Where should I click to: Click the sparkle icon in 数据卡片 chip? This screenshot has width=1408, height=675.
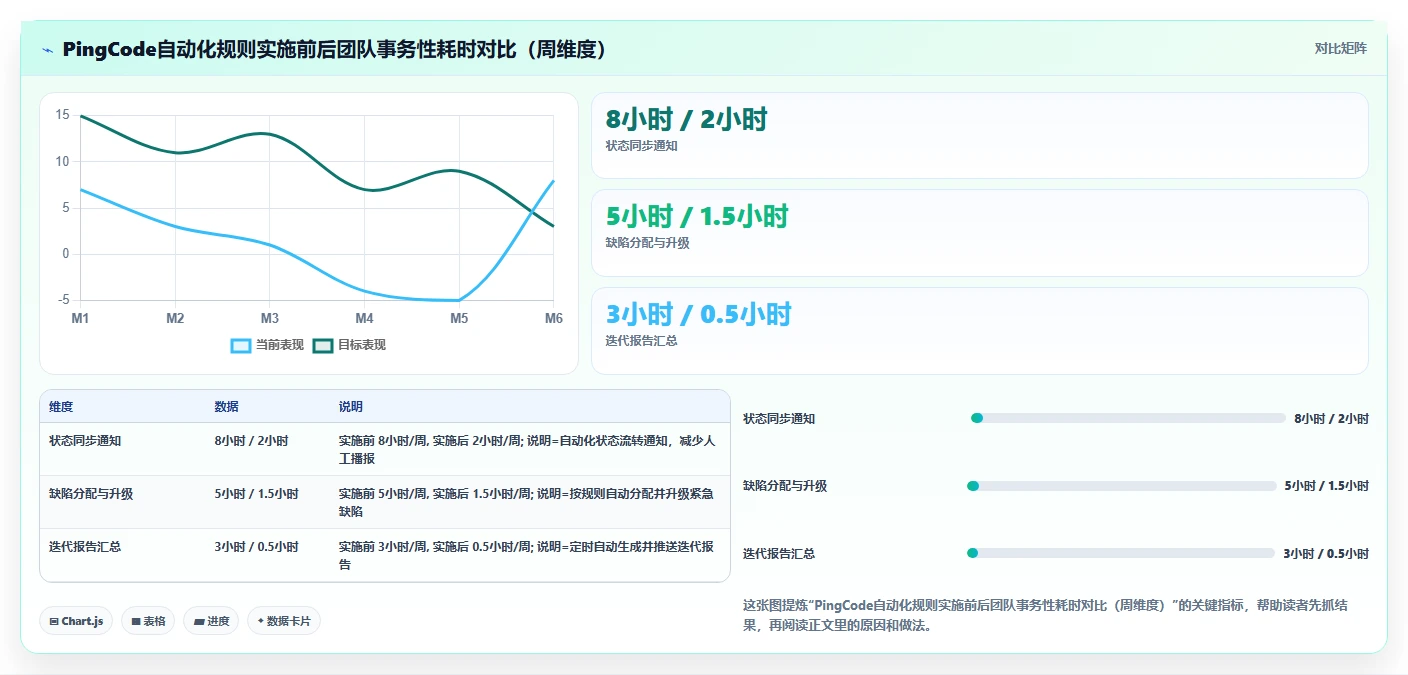[x=261, y=621]
